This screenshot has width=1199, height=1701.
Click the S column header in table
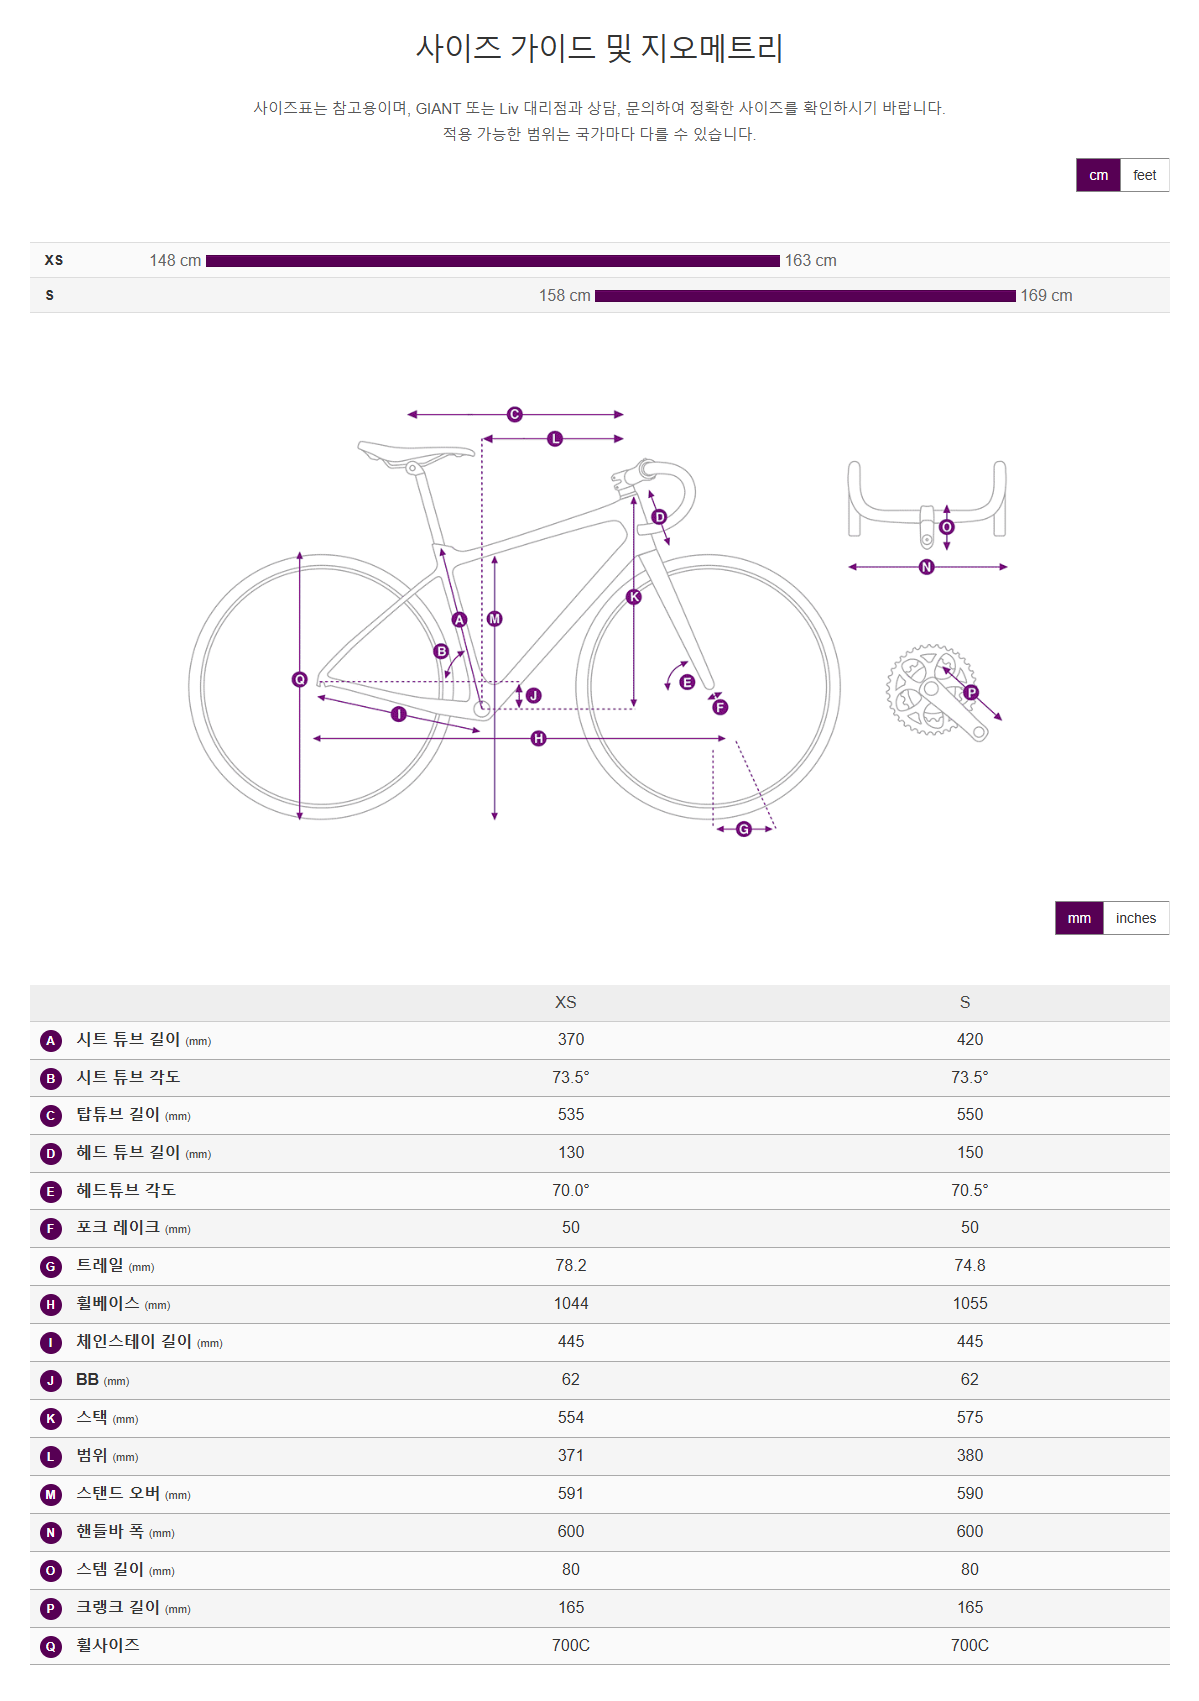point(965,1002)
